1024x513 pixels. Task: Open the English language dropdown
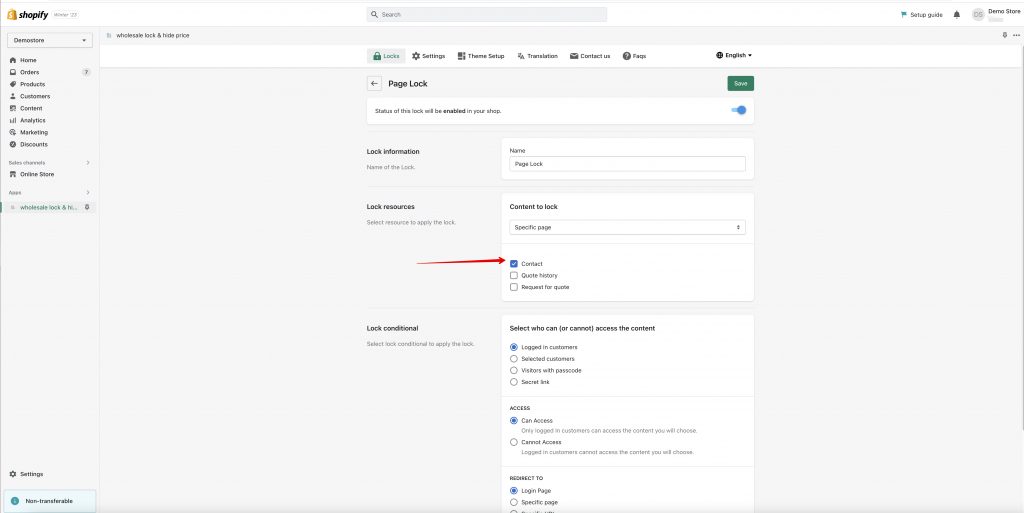tap(734, 55)
